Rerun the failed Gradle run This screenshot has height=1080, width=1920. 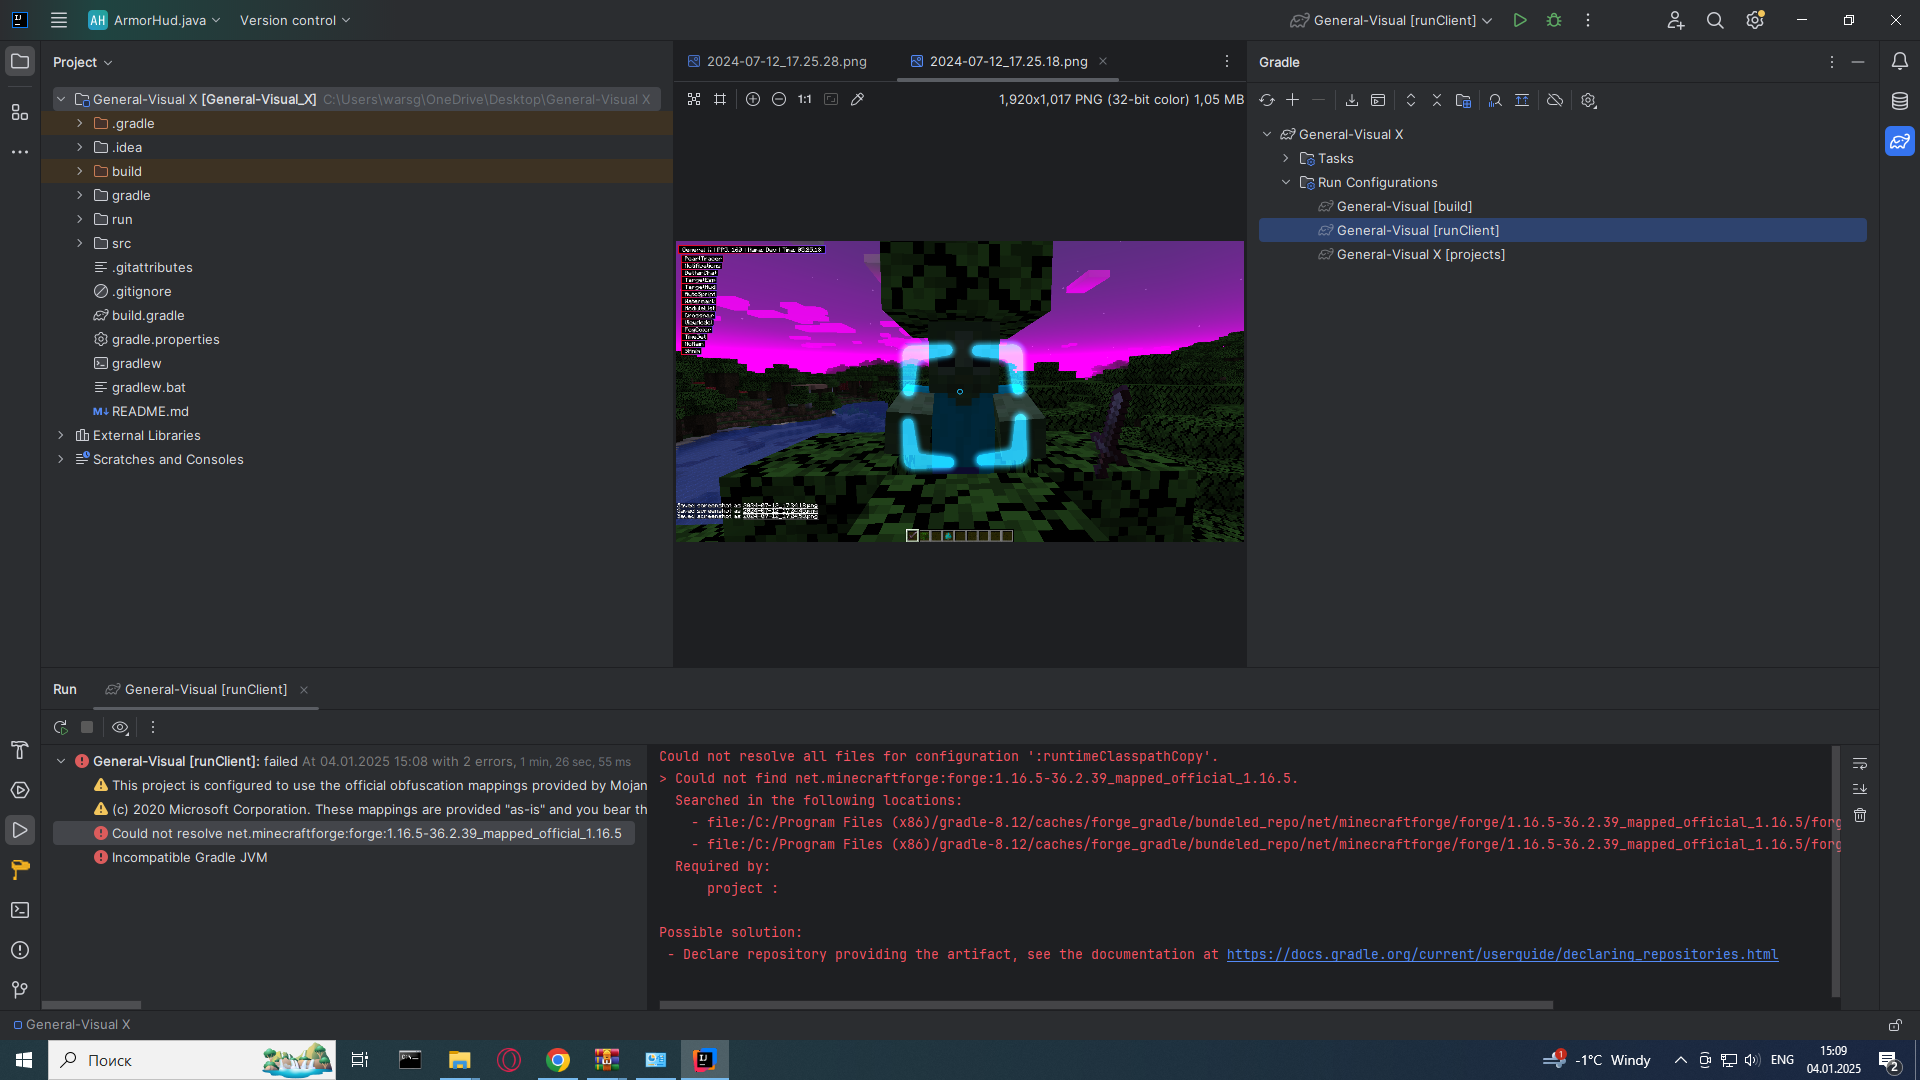(x=61, y=727)
